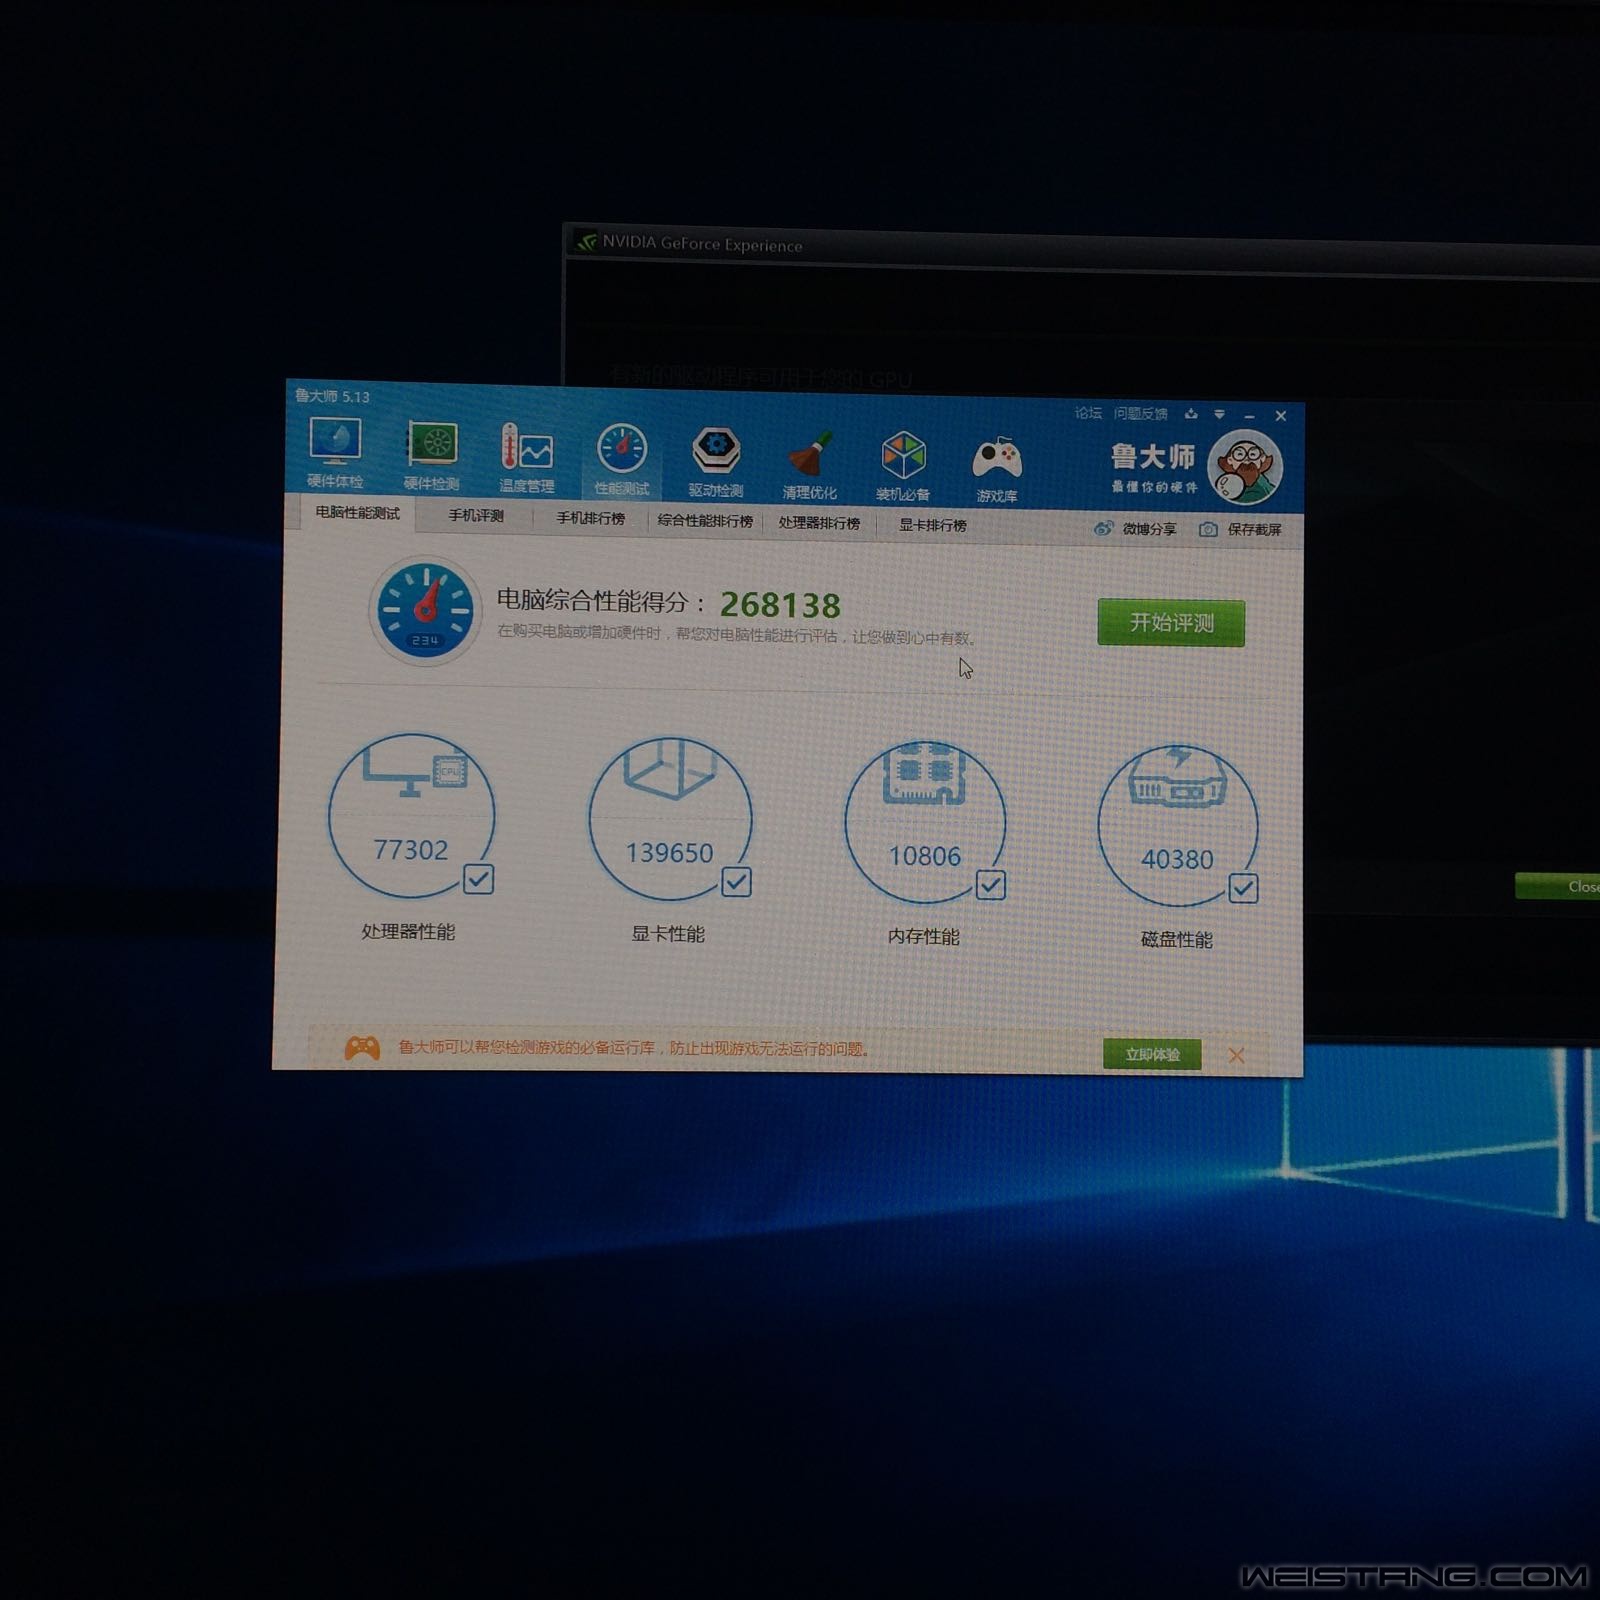The image size is (1600, 1600).
Task: Open the title bar dropdown menu arrow
Action: coord(1219,414)
